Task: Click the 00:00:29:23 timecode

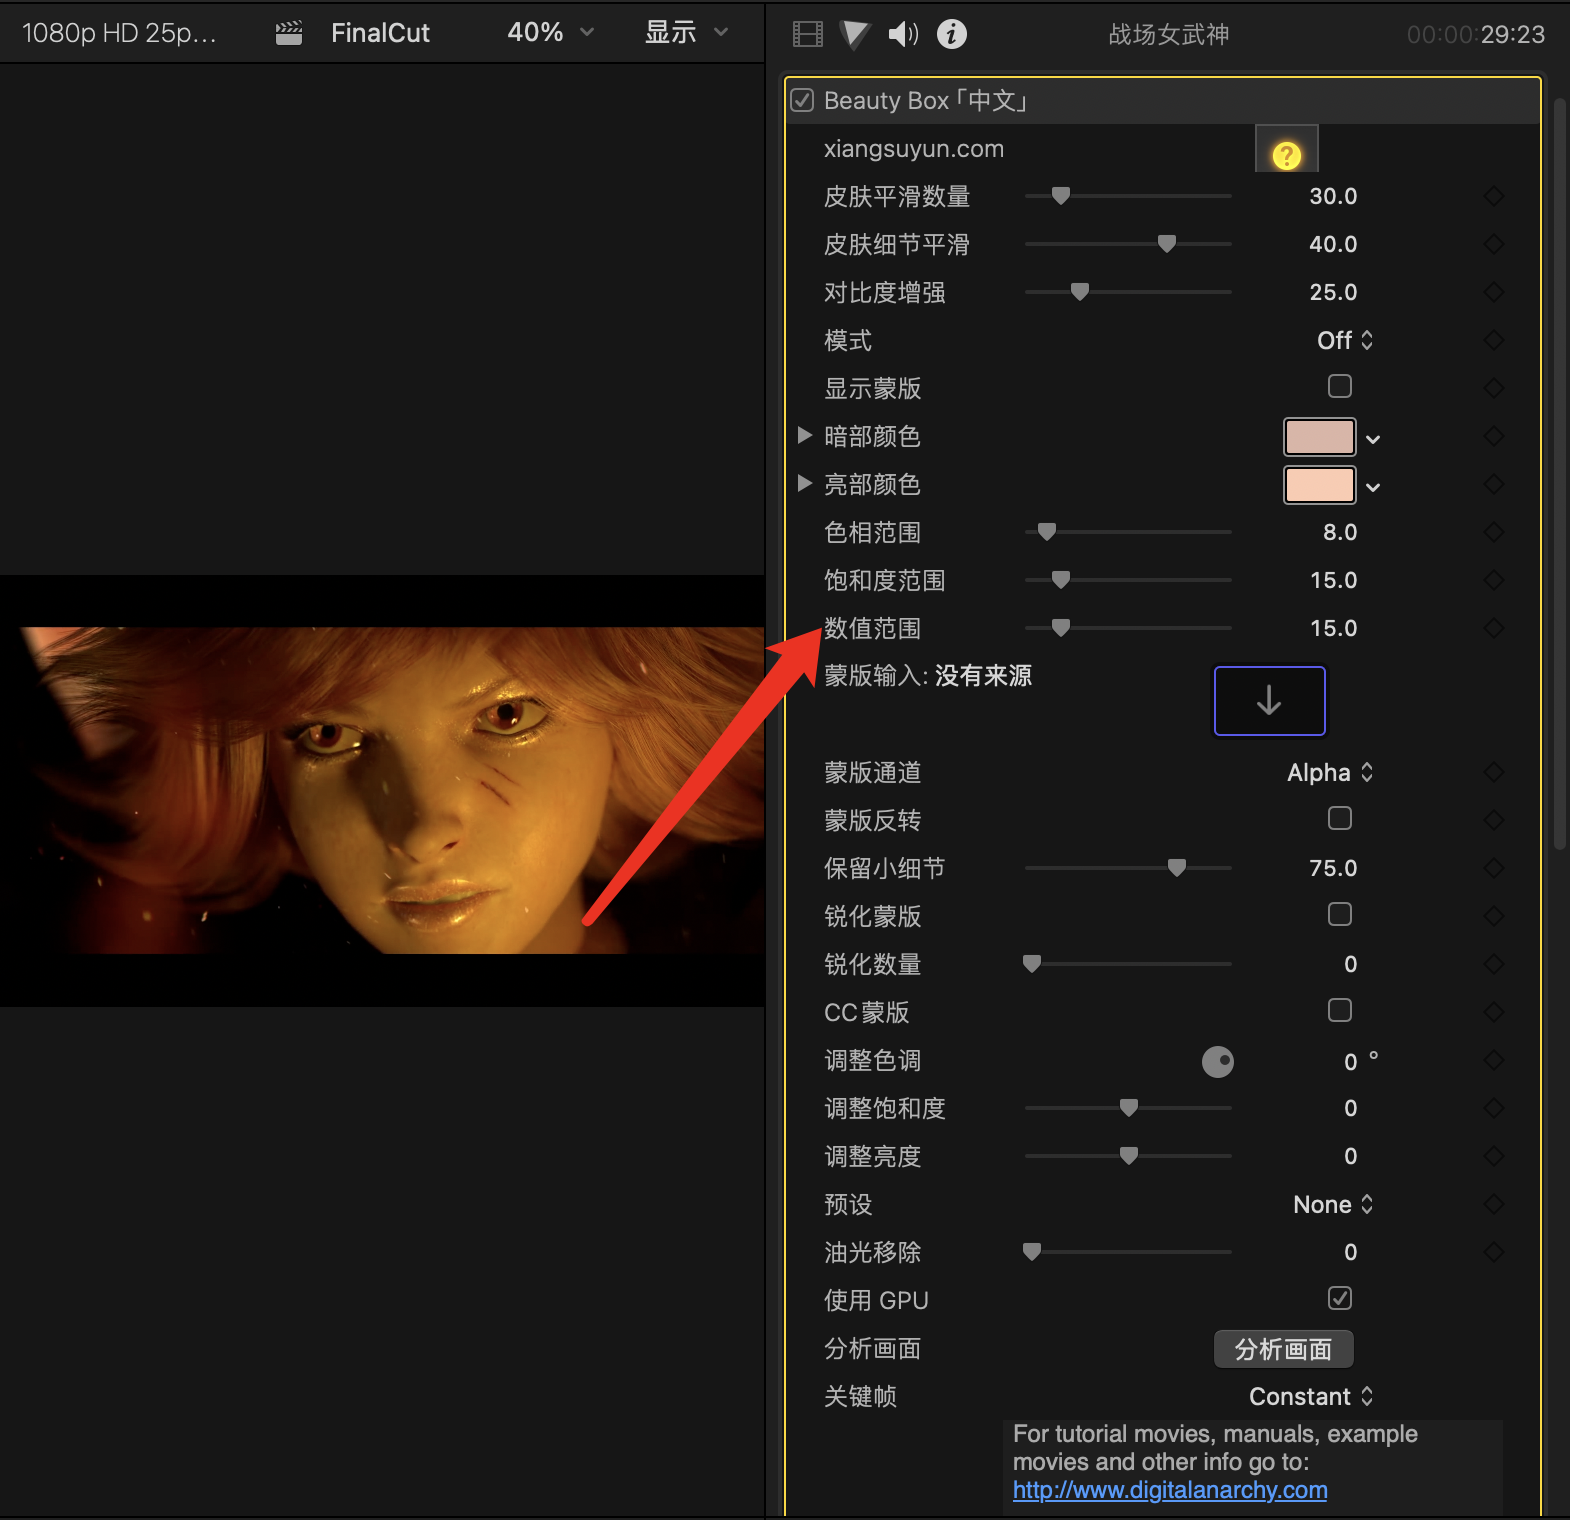Action: [1476, 35]
